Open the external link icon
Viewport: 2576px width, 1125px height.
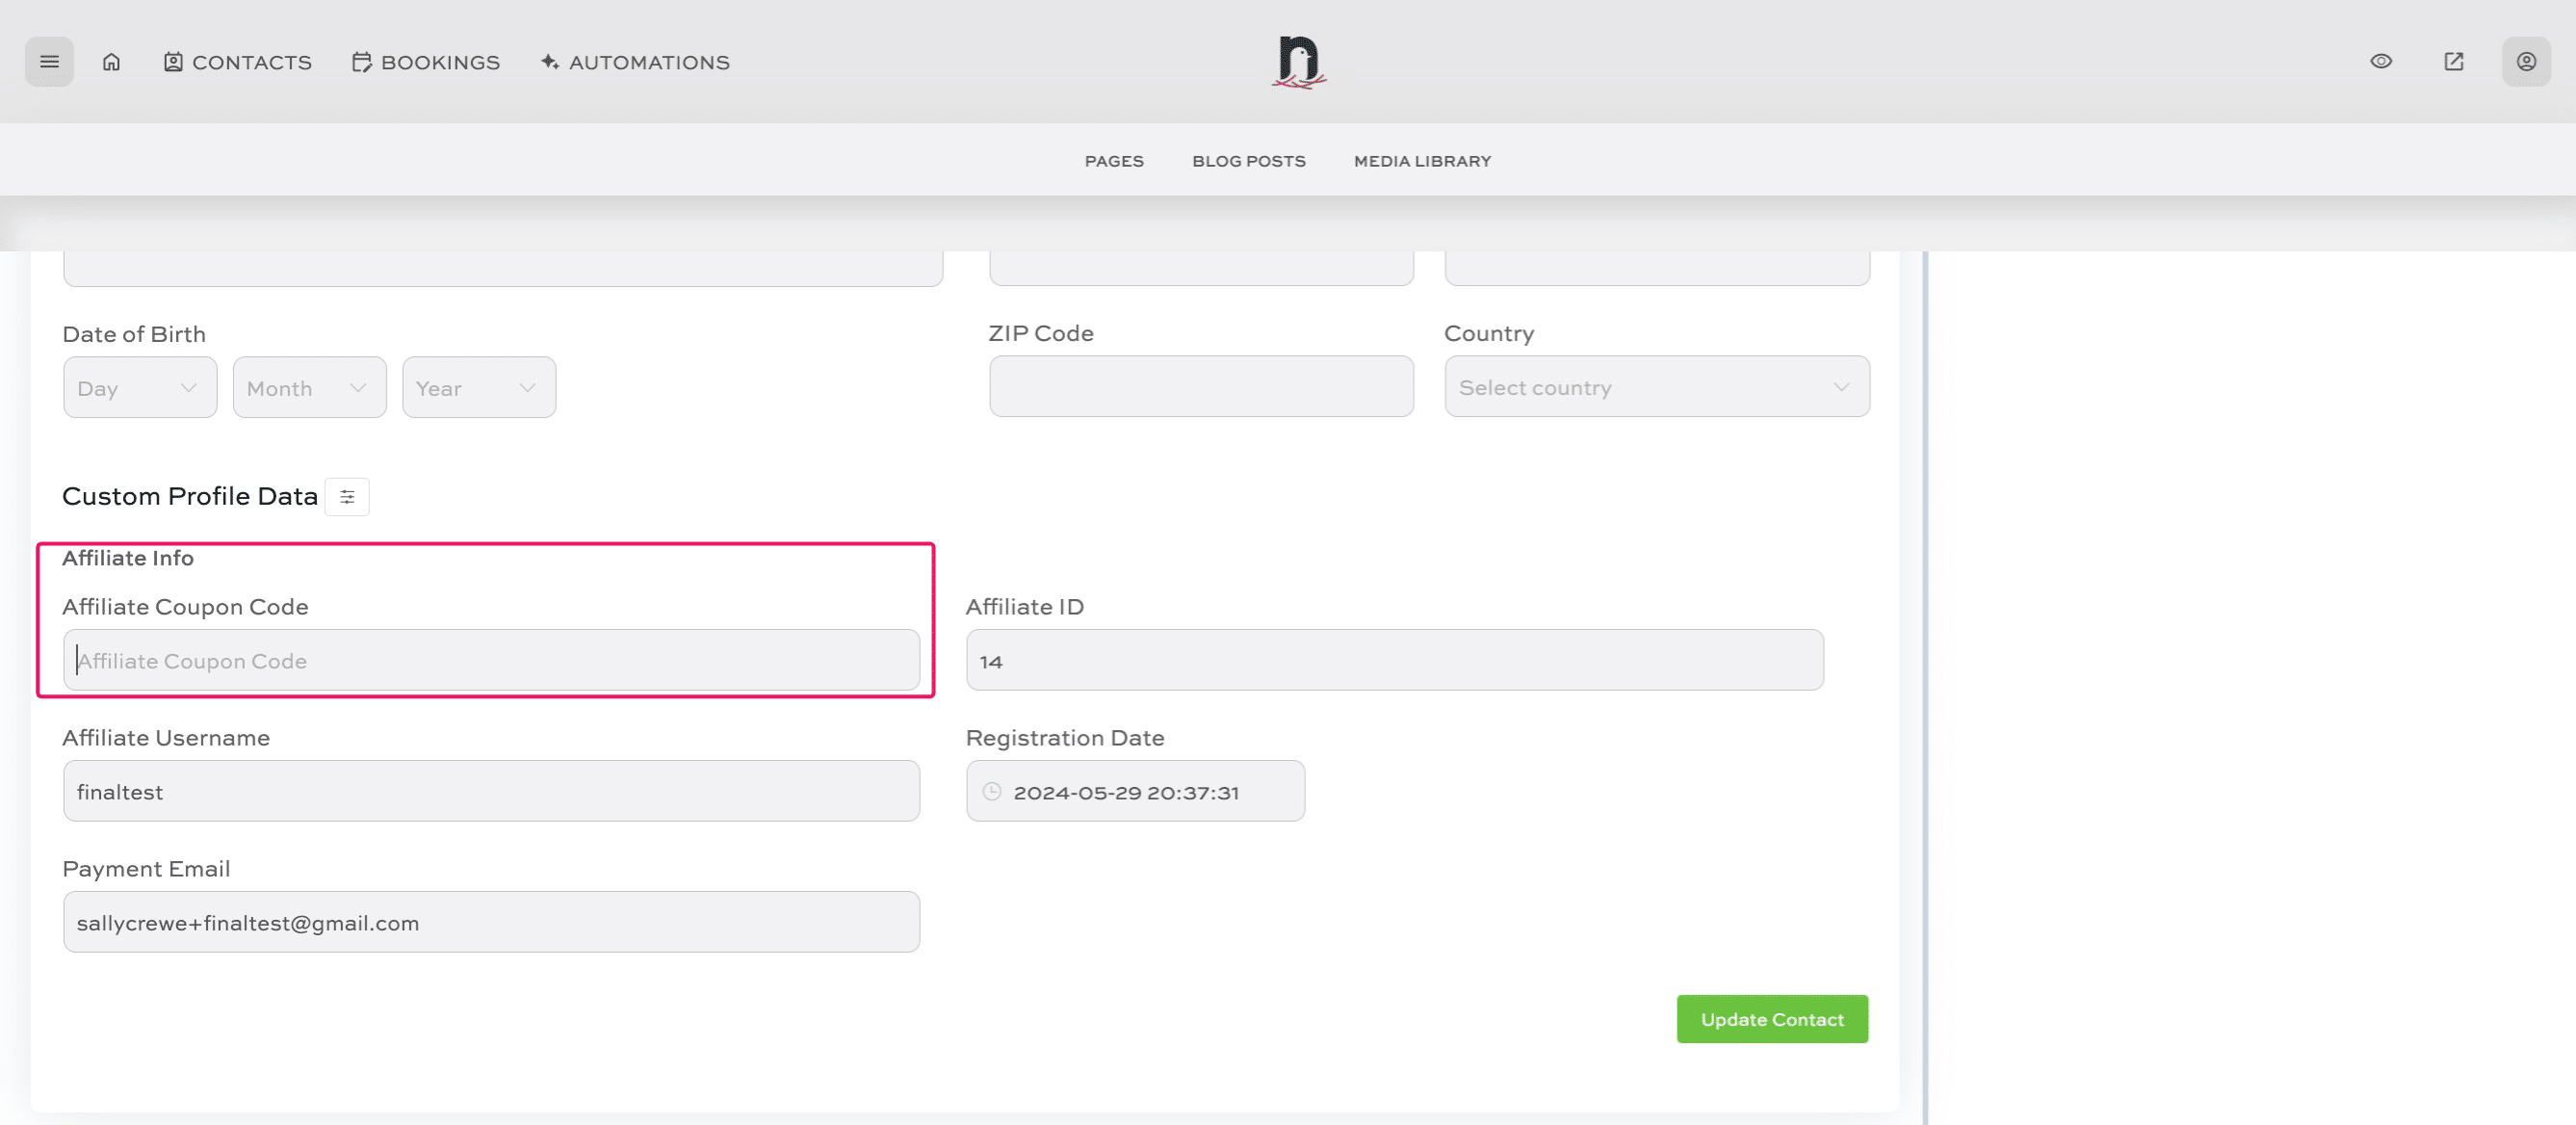point(2453,62)
